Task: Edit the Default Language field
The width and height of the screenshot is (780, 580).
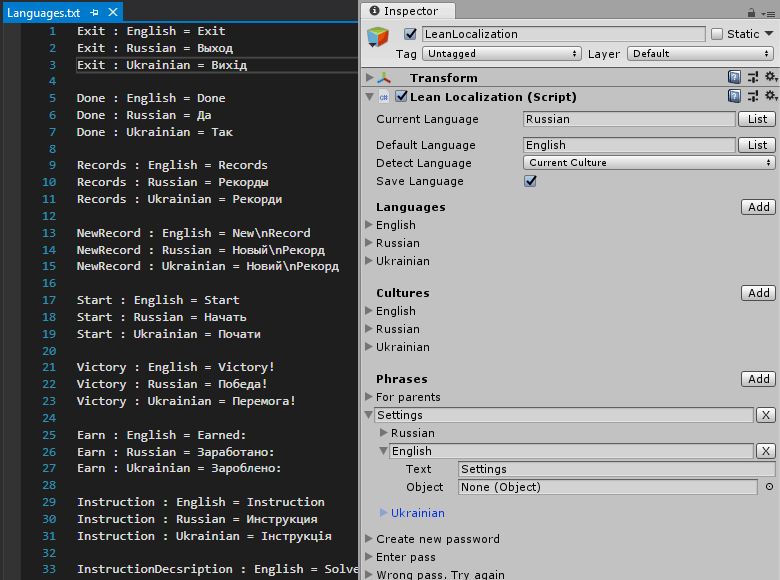Action: (x=629, y=145)
